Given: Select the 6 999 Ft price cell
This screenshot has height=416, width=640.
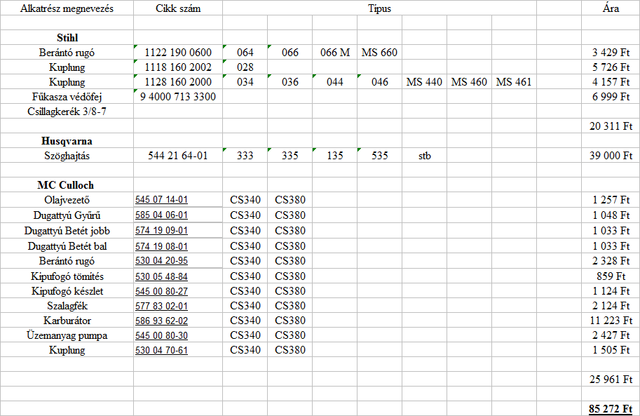Looking at the screenshot, I should coord(611,97).
